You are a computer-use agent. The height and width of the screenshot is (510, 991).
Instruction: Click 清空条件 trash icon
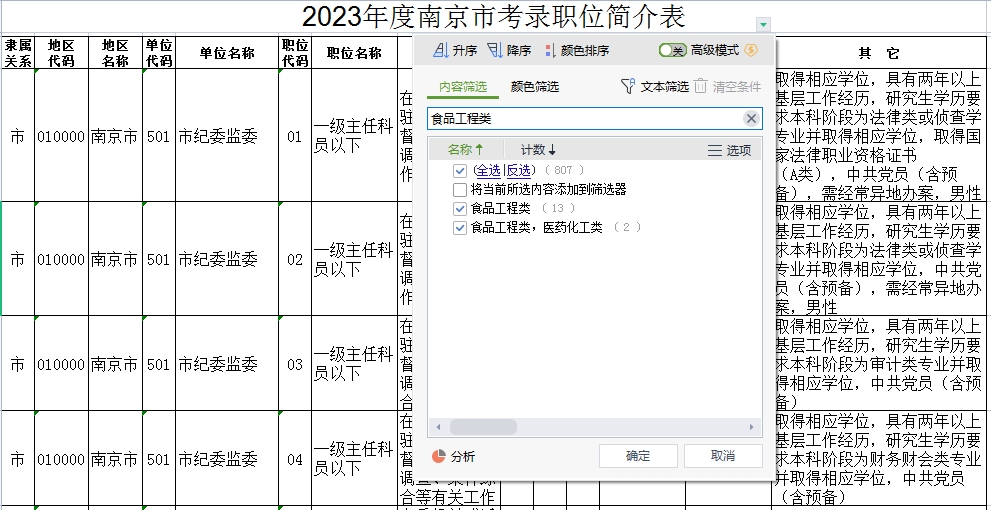(x=700, y=87)
